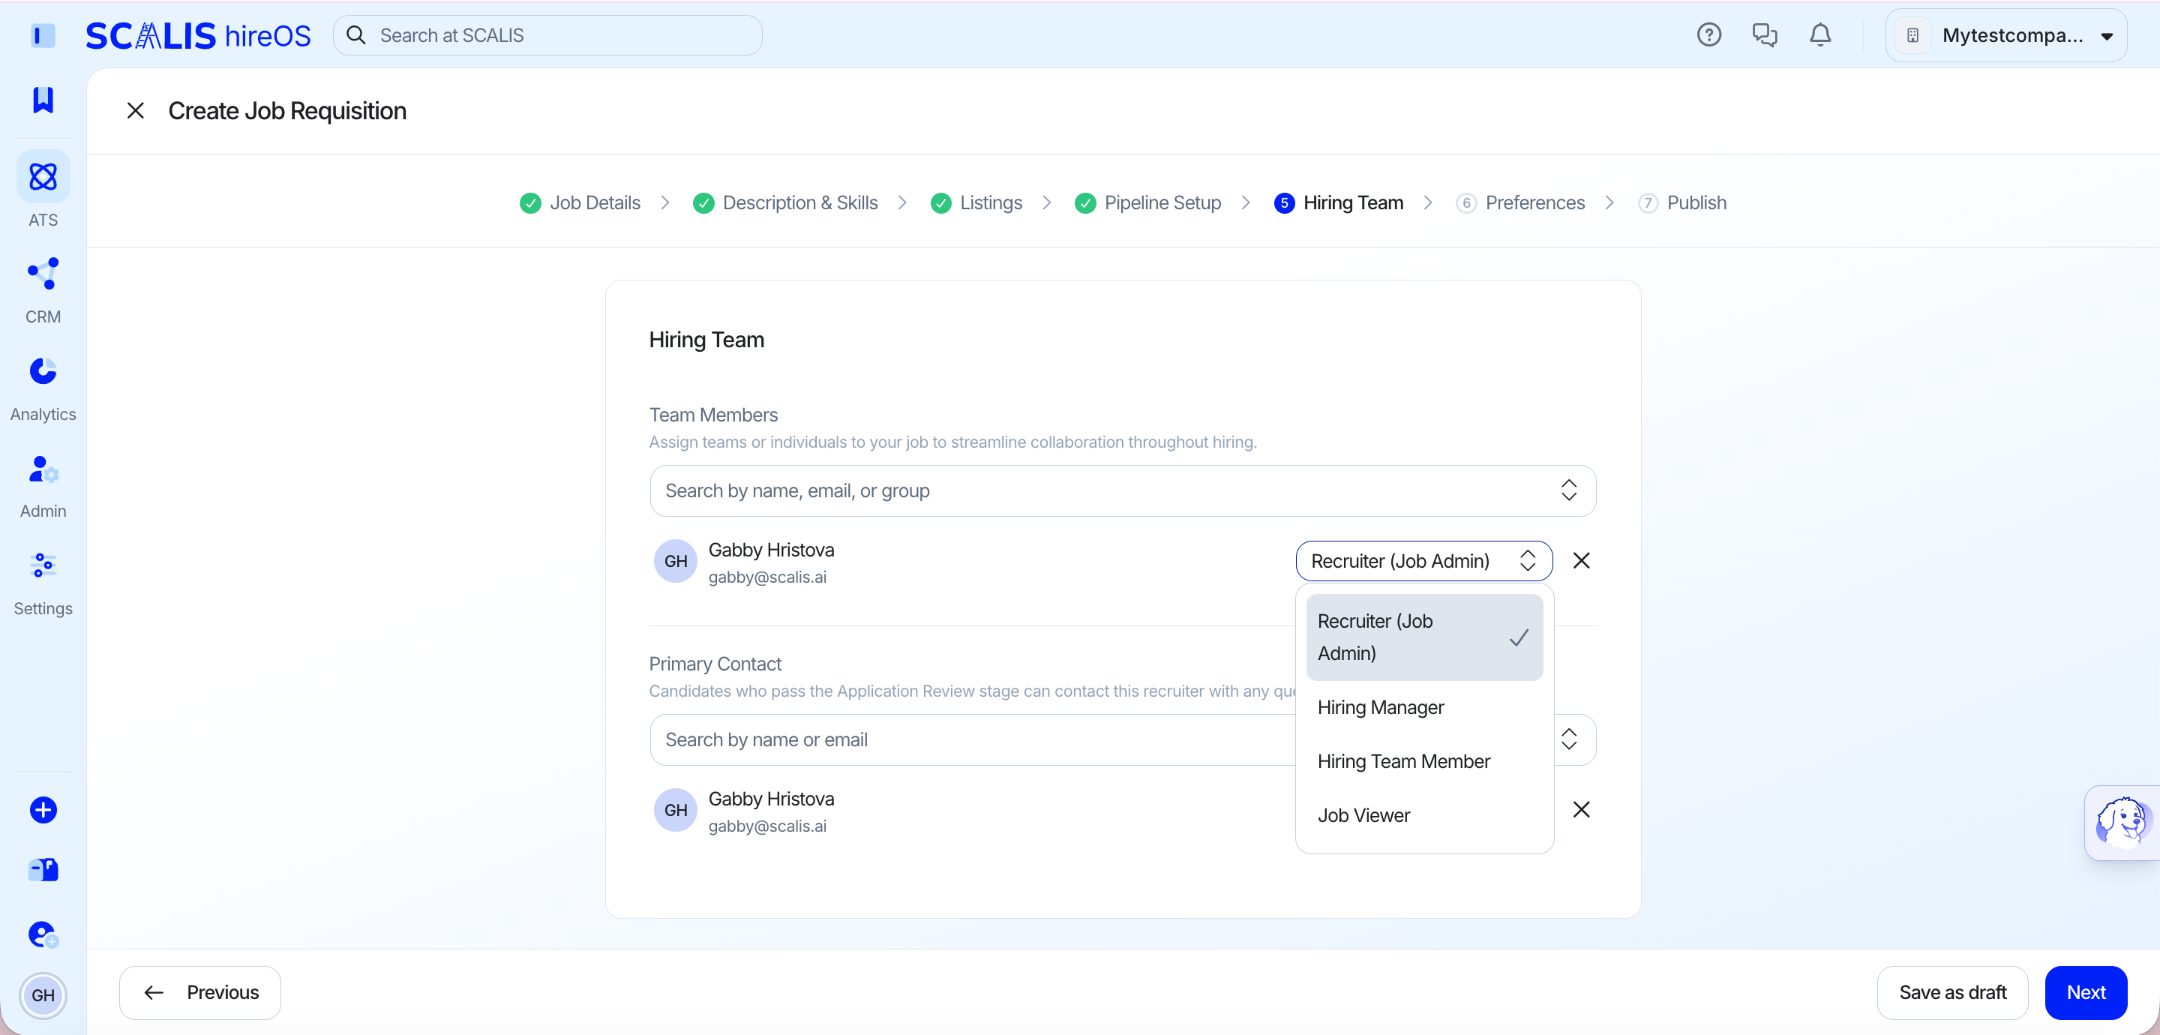
Task: Remove Gabby Hristova from Team Members
Action: point(1581,561)
